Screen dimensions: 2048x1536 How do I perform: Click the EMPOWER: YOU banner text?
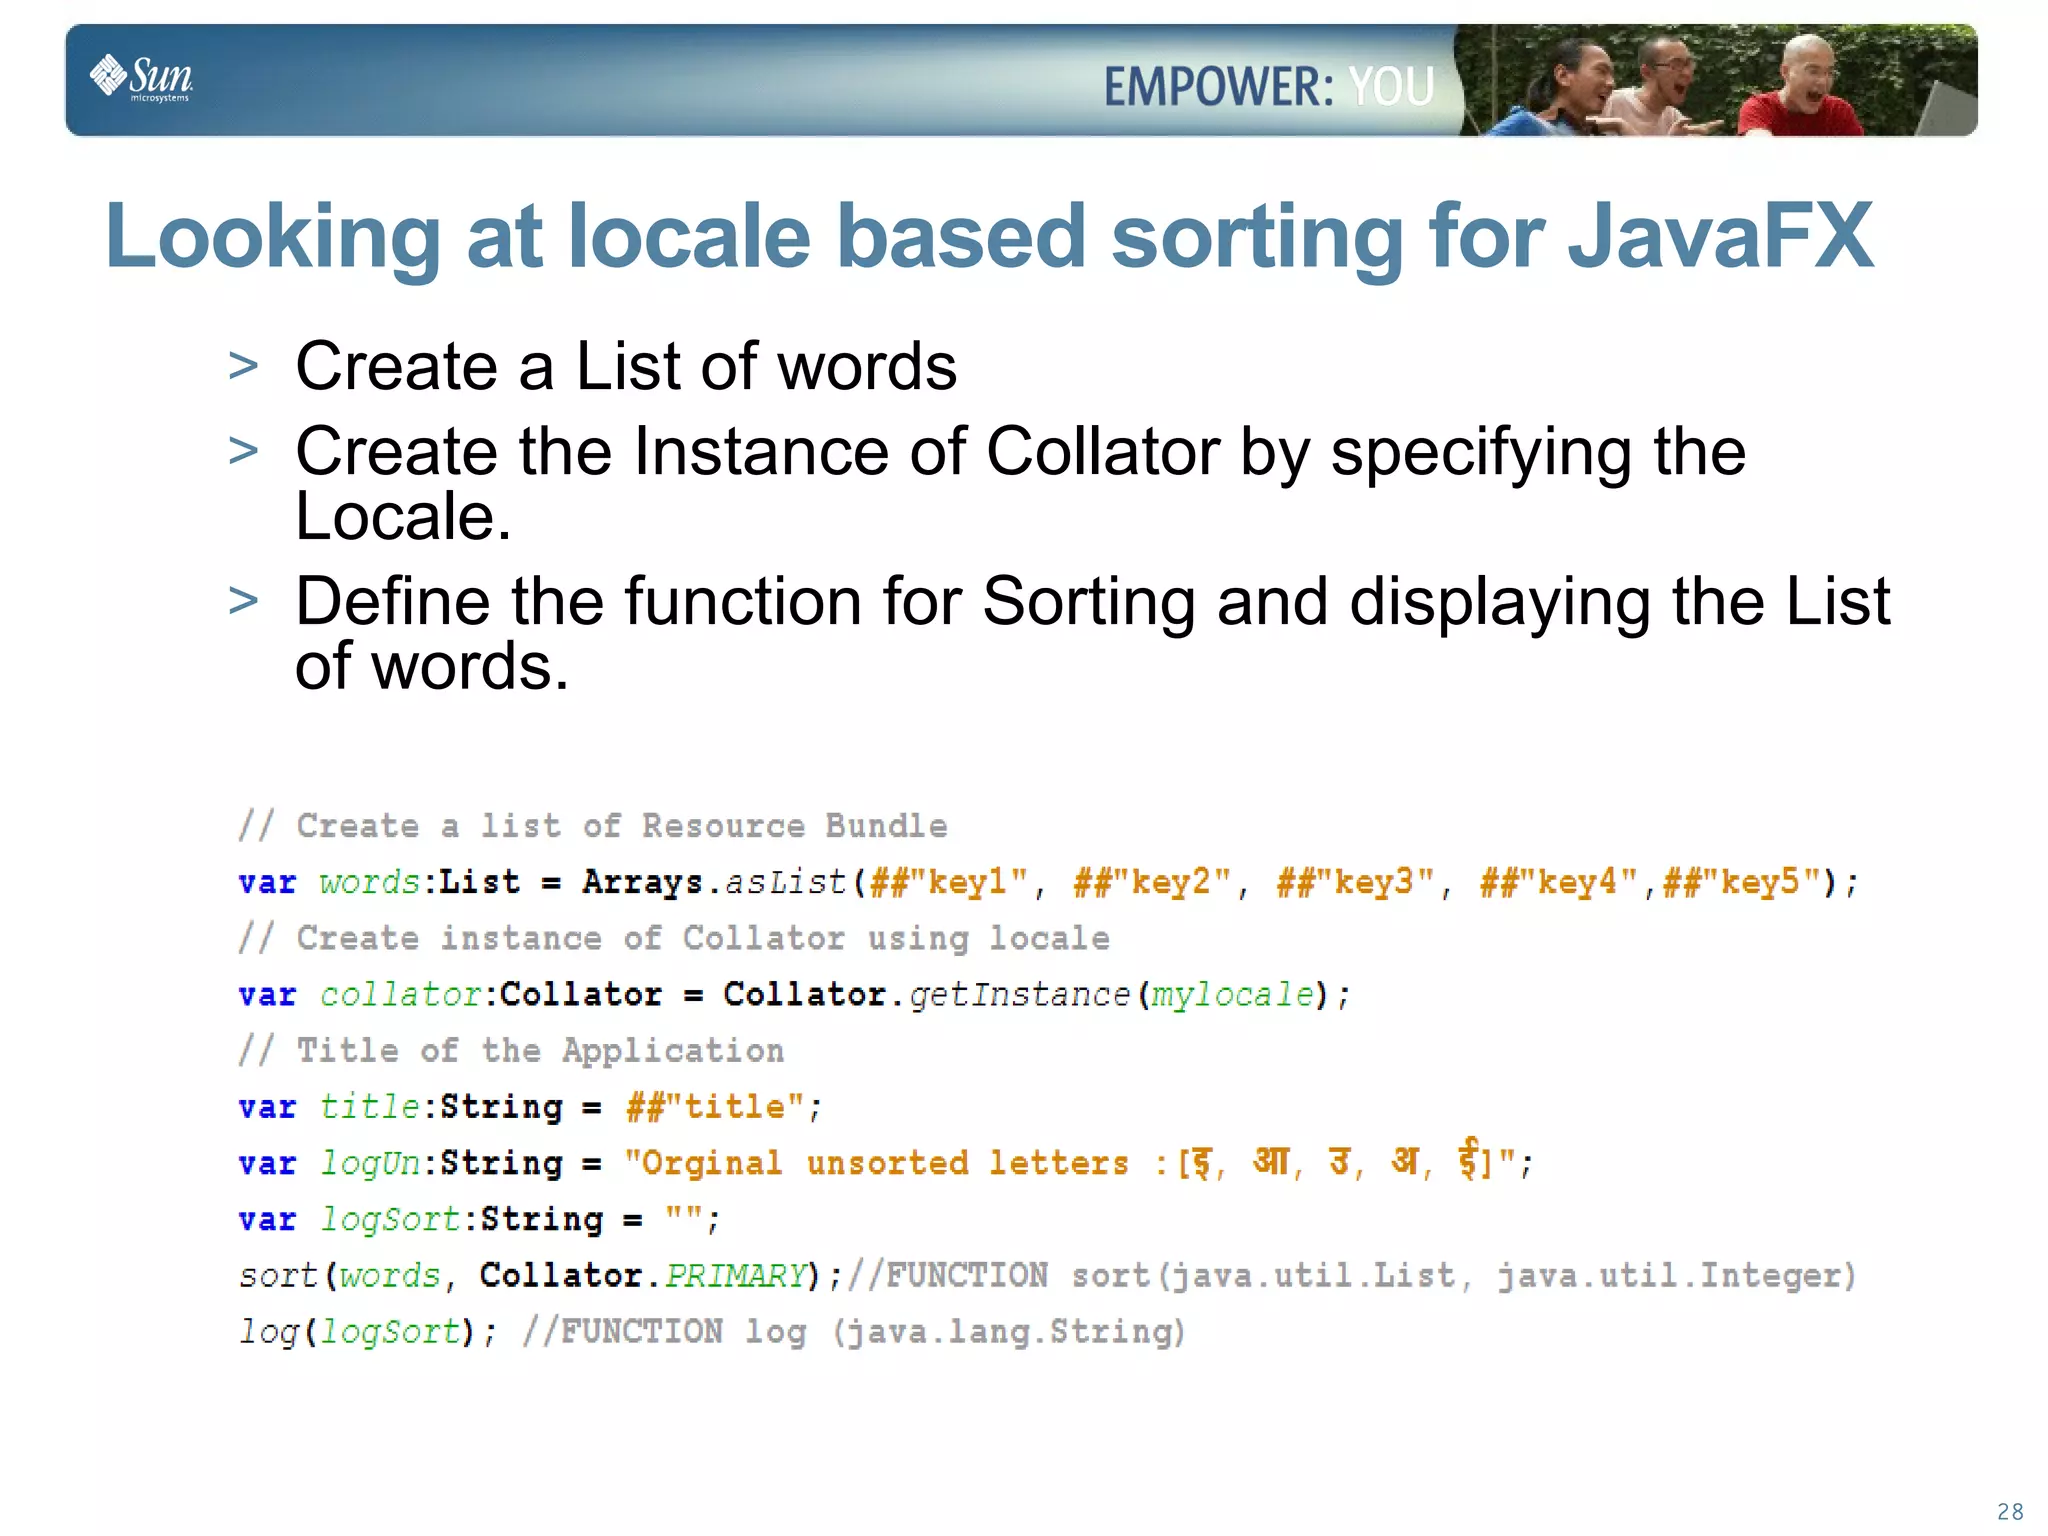point(1268,86)
